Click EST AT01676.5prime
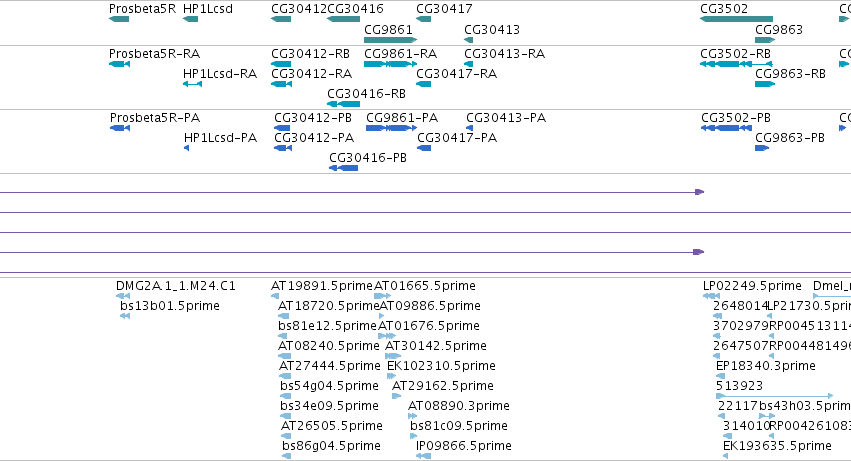Screen dimensions: 851x461 [x=429, y=326]
